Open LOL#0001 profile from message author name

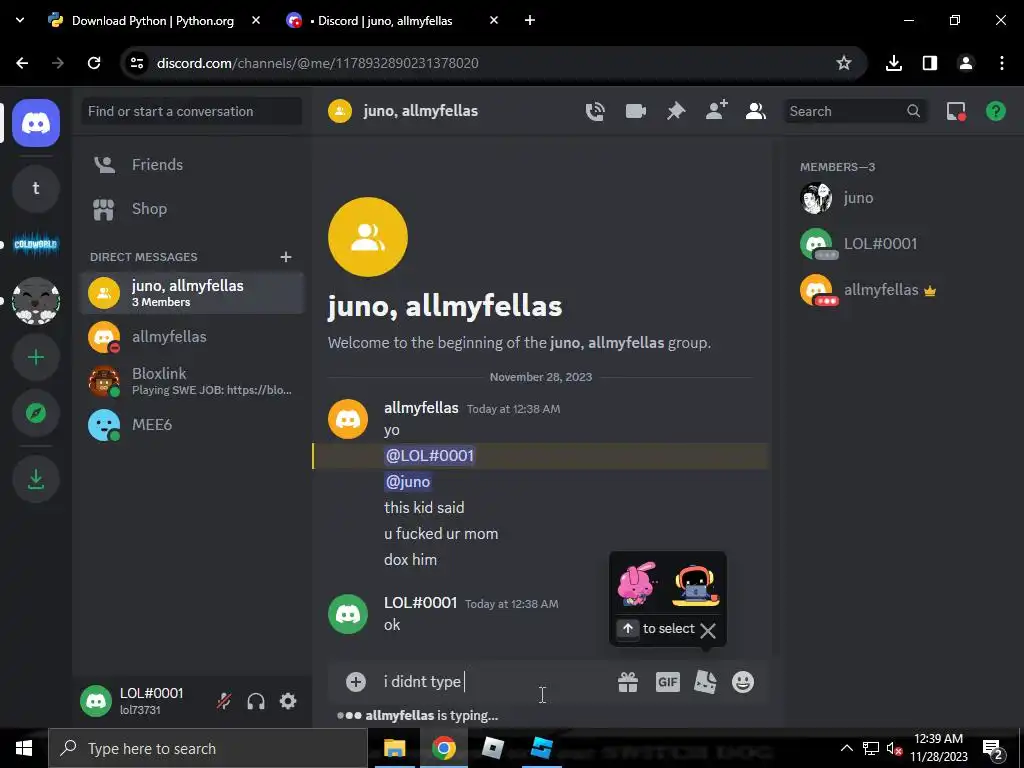tap(421, 603)
